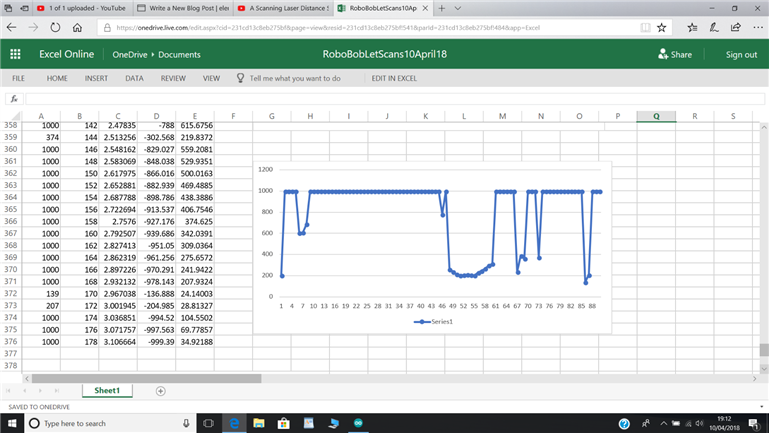The image size is (769, 433).
Task: Click the EDIT IN EXCEL button
Action: click(x=394, y=78)
